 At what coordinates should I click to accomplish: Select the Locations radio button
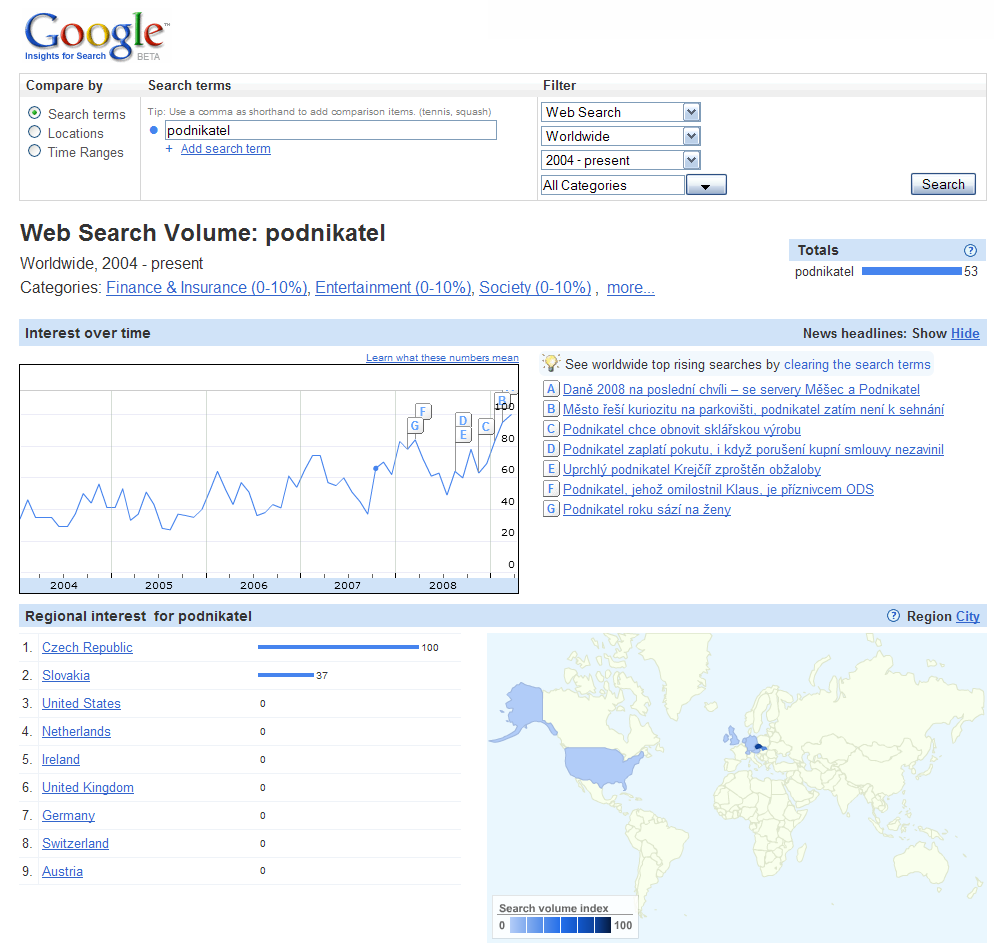coord(34,132)
